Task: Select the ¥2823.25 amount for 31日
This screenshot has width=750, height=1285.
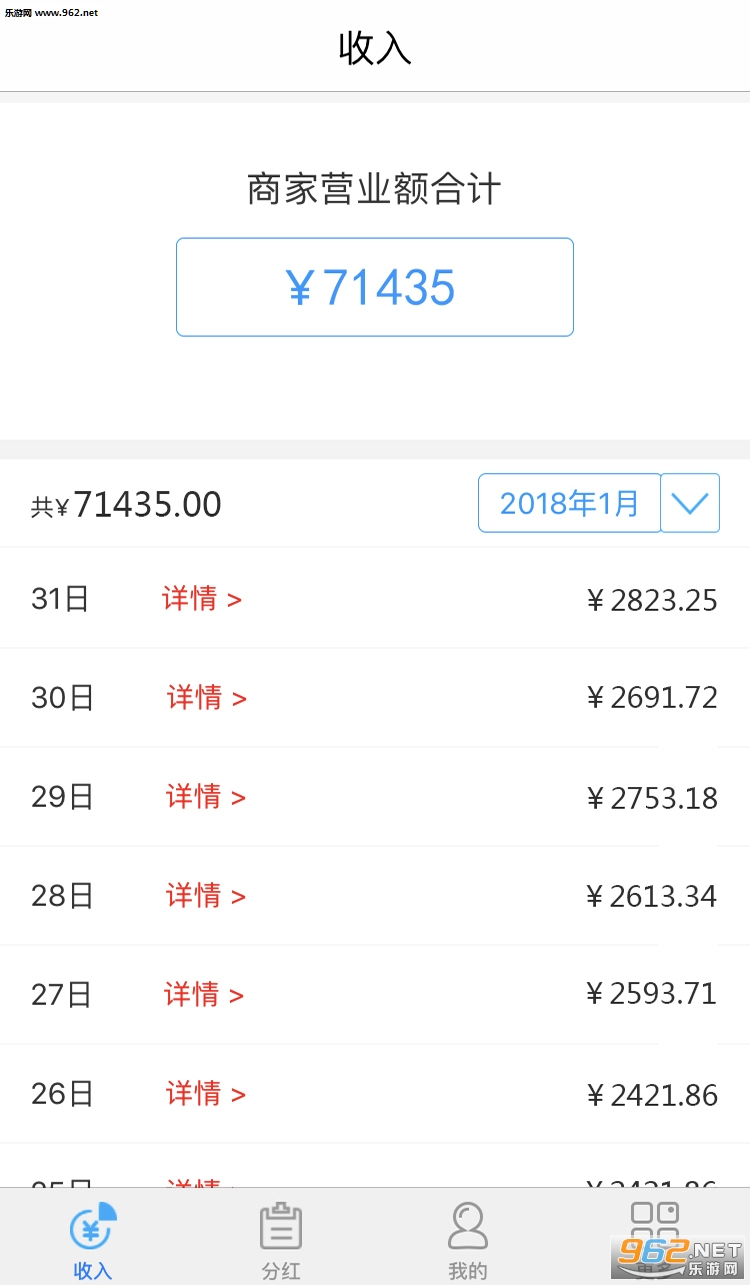Action: pos(652,600)
